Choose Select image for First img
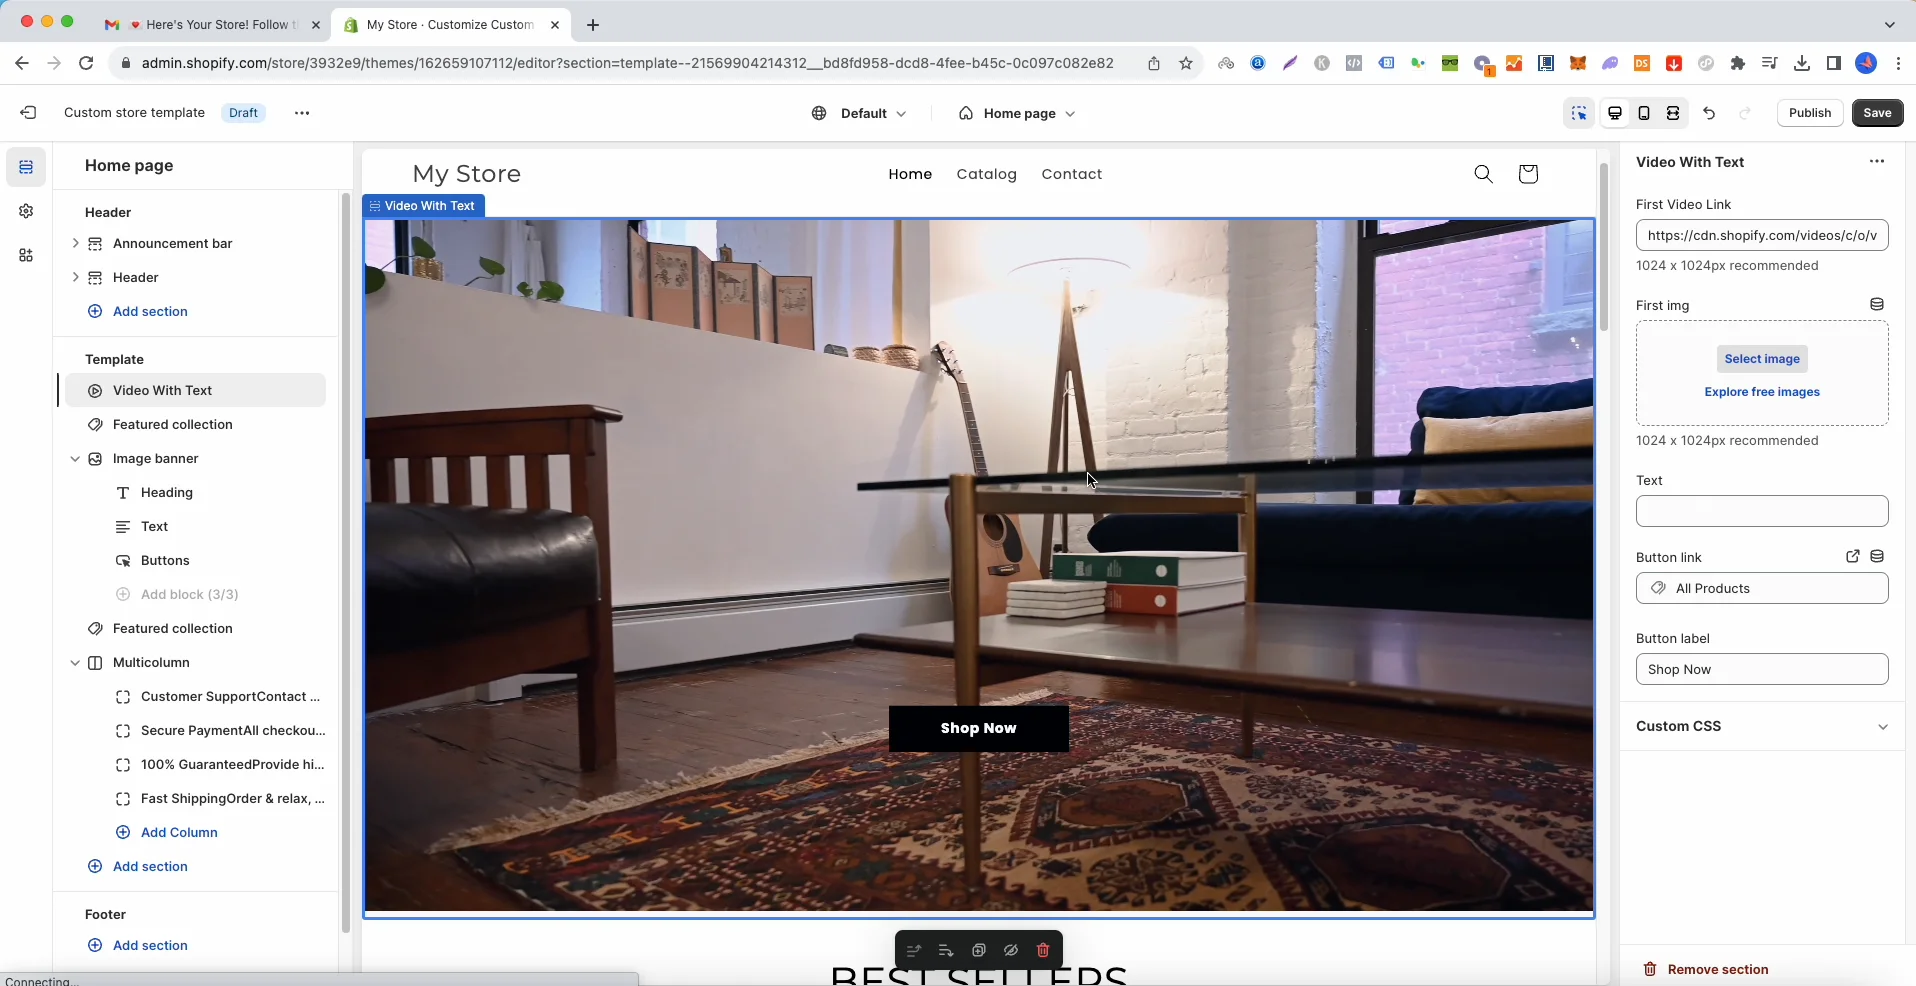 (1762, 359)
